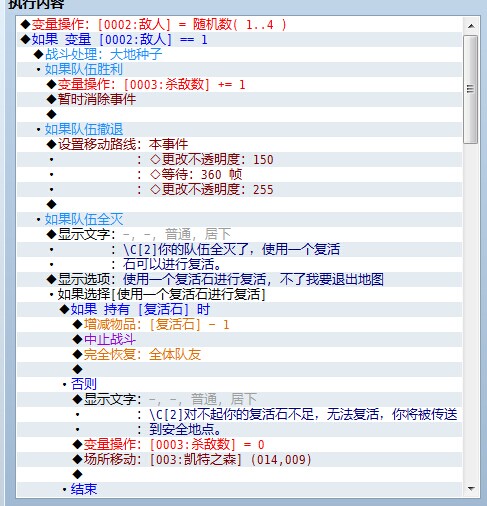Click the 更改不透明度：150 route line
The image size is (487, 506).
tap(239, 160)
